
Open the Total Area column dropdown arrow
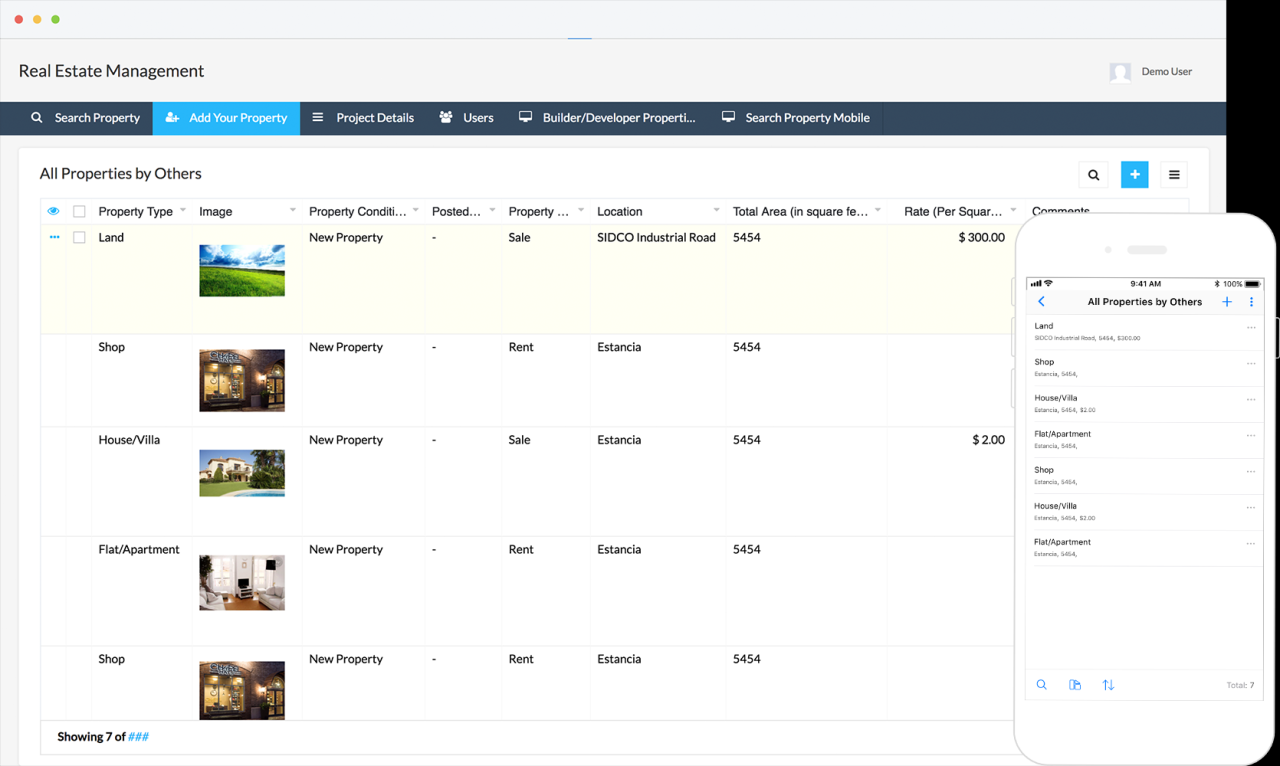878,210
